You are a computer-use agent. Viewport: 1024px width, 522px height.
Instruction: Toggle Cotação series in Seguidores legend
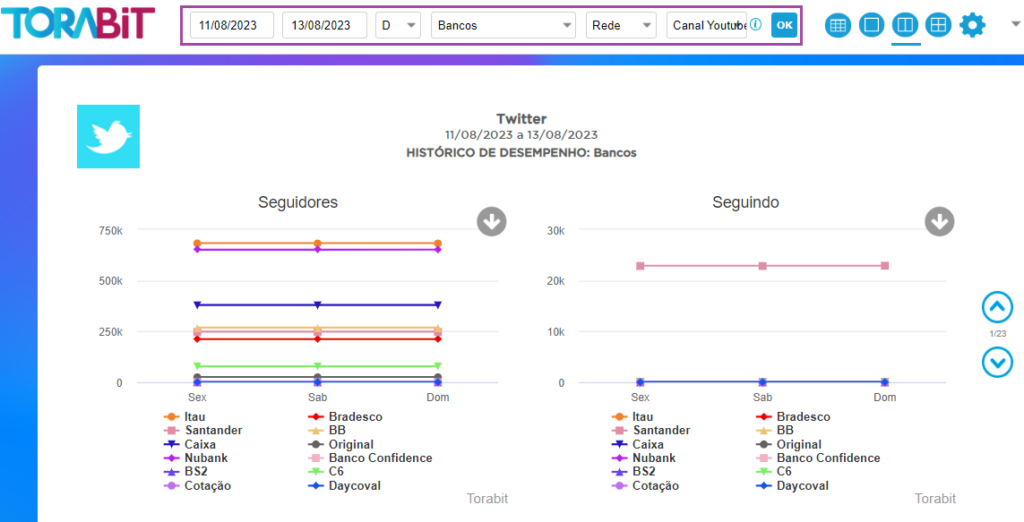[x=197, y=485]
